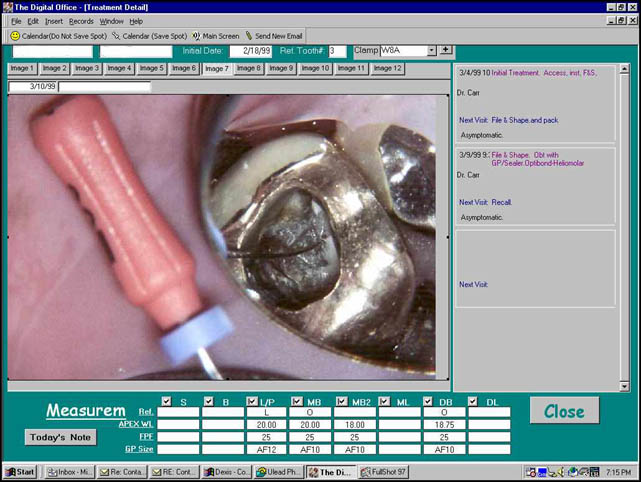Image resolution: width=641 pixels, height=482 pixels.
Task: Open the Windows Start menu
Action: click(x=19, y=471)
